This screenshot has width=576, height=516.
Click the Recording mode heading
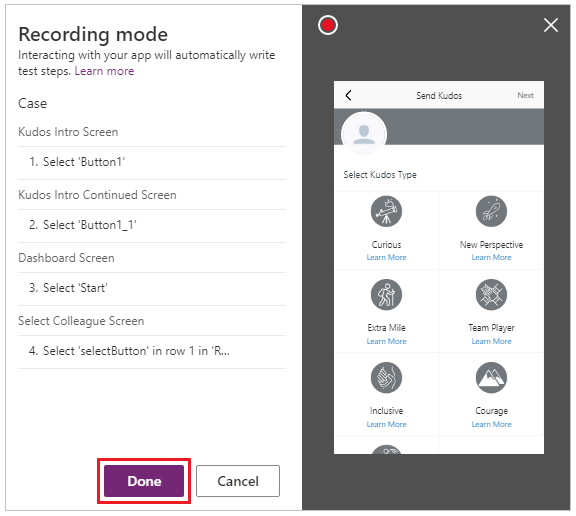point(93,35)
